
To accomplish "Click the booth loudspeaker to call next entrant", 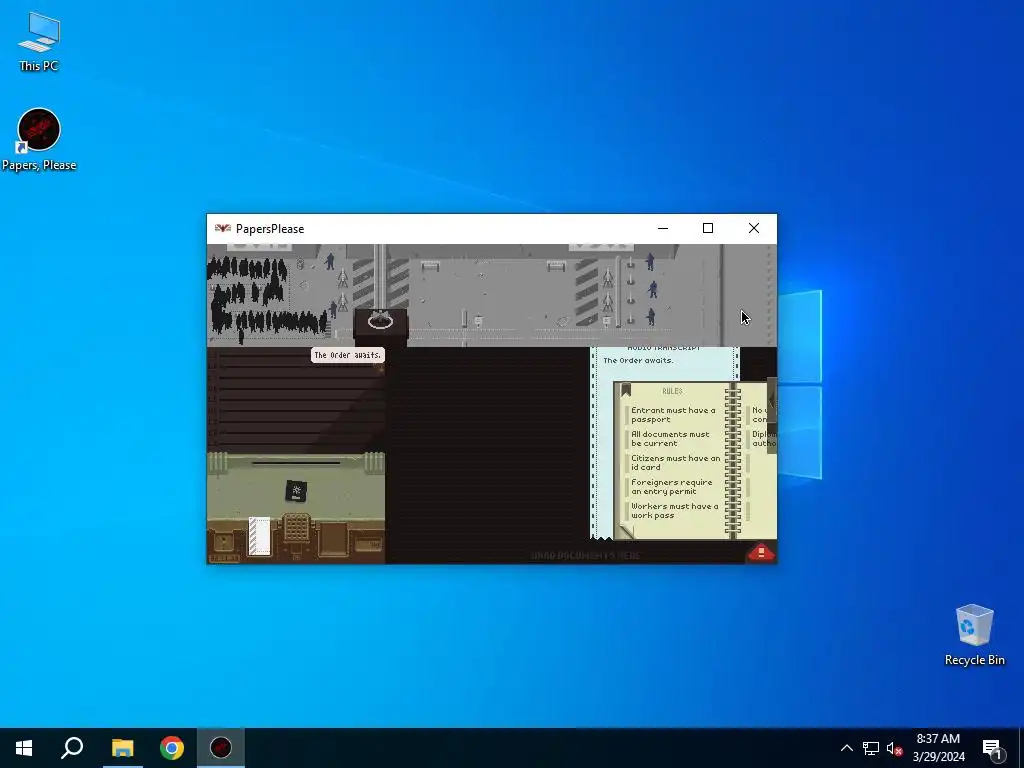I will point(380,321).
